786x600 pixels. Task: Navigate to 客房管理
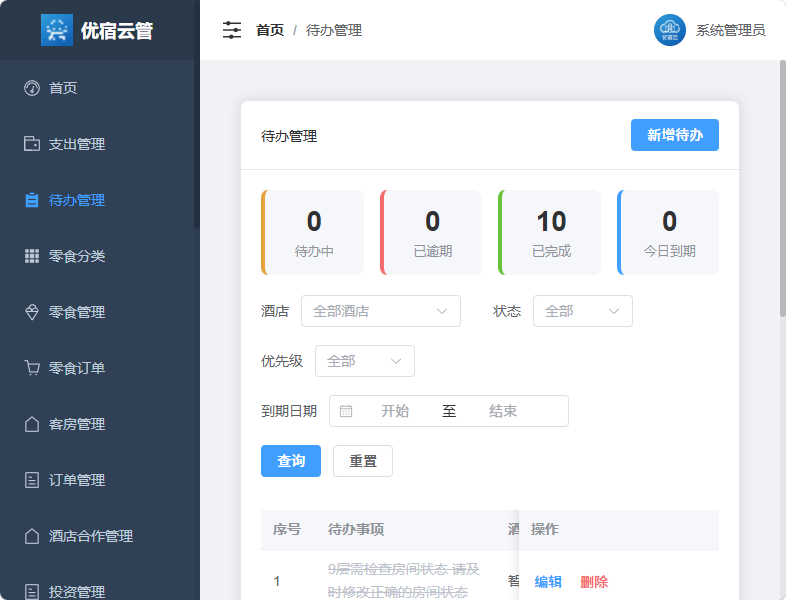[97, 424]
